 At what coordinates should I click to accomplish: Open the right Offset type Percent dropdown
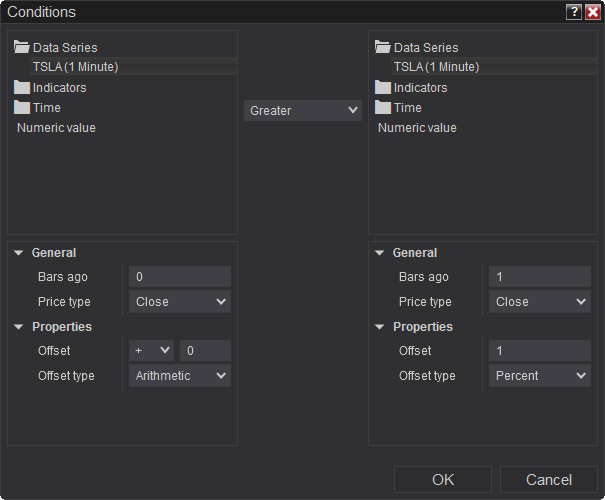pos(540,376)
